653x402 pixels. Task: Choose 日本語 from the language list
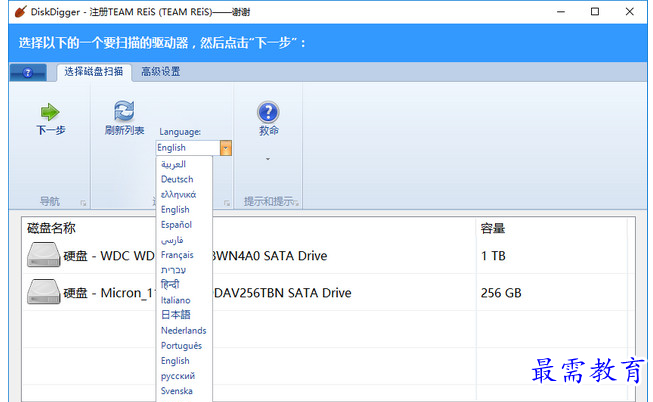(x=175, y=315)
